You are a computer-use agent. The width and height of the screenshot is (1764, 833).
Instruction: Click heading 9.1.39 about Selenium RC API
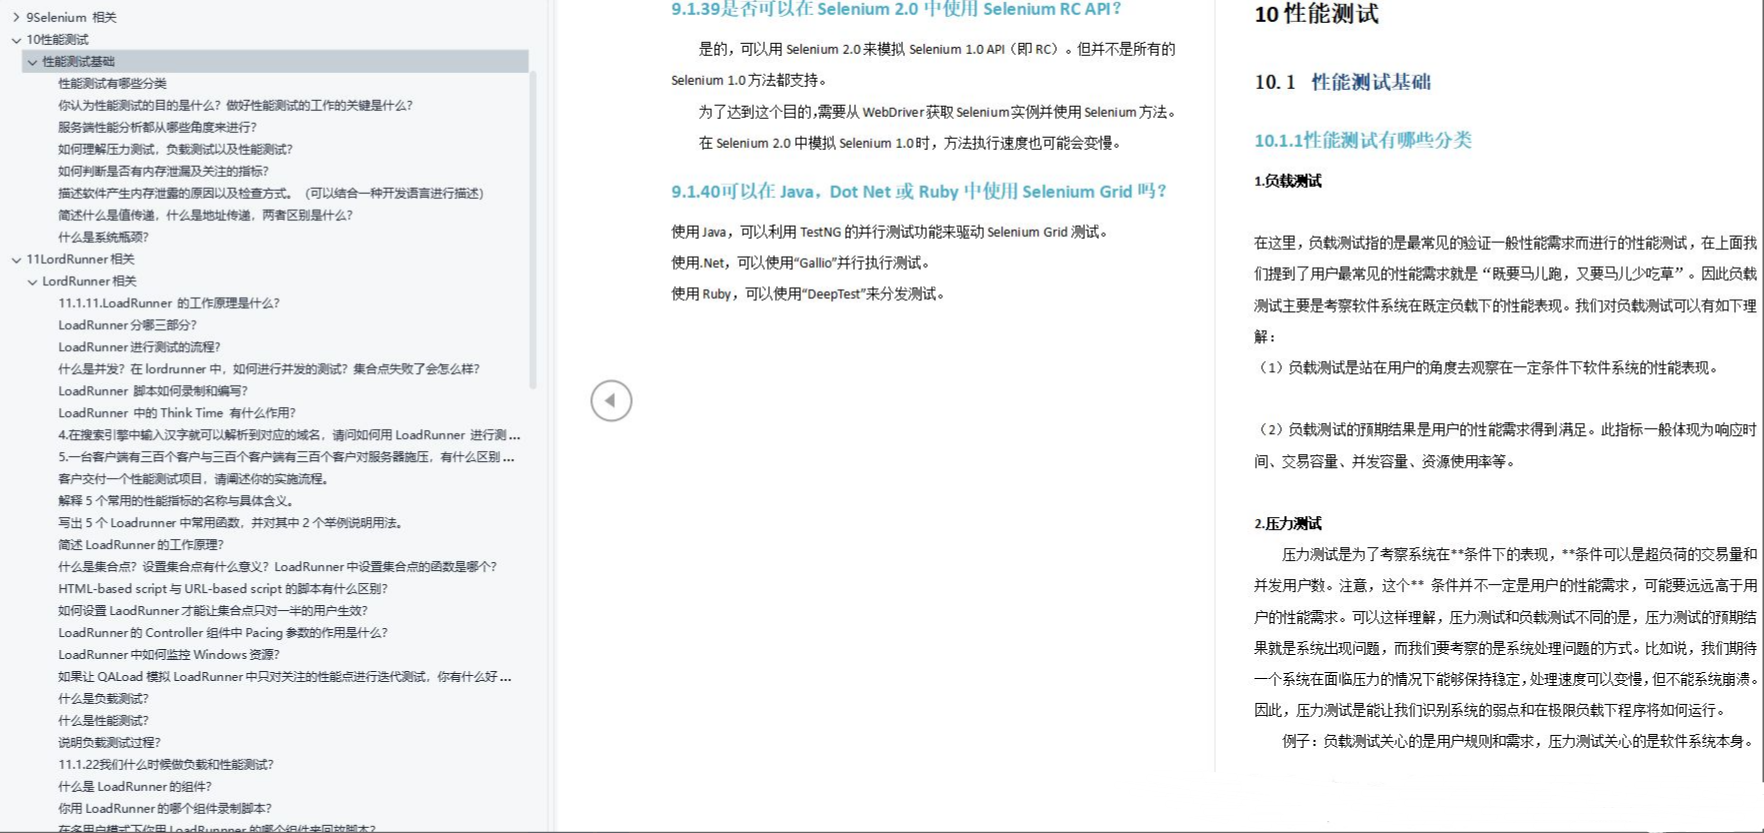896,9
